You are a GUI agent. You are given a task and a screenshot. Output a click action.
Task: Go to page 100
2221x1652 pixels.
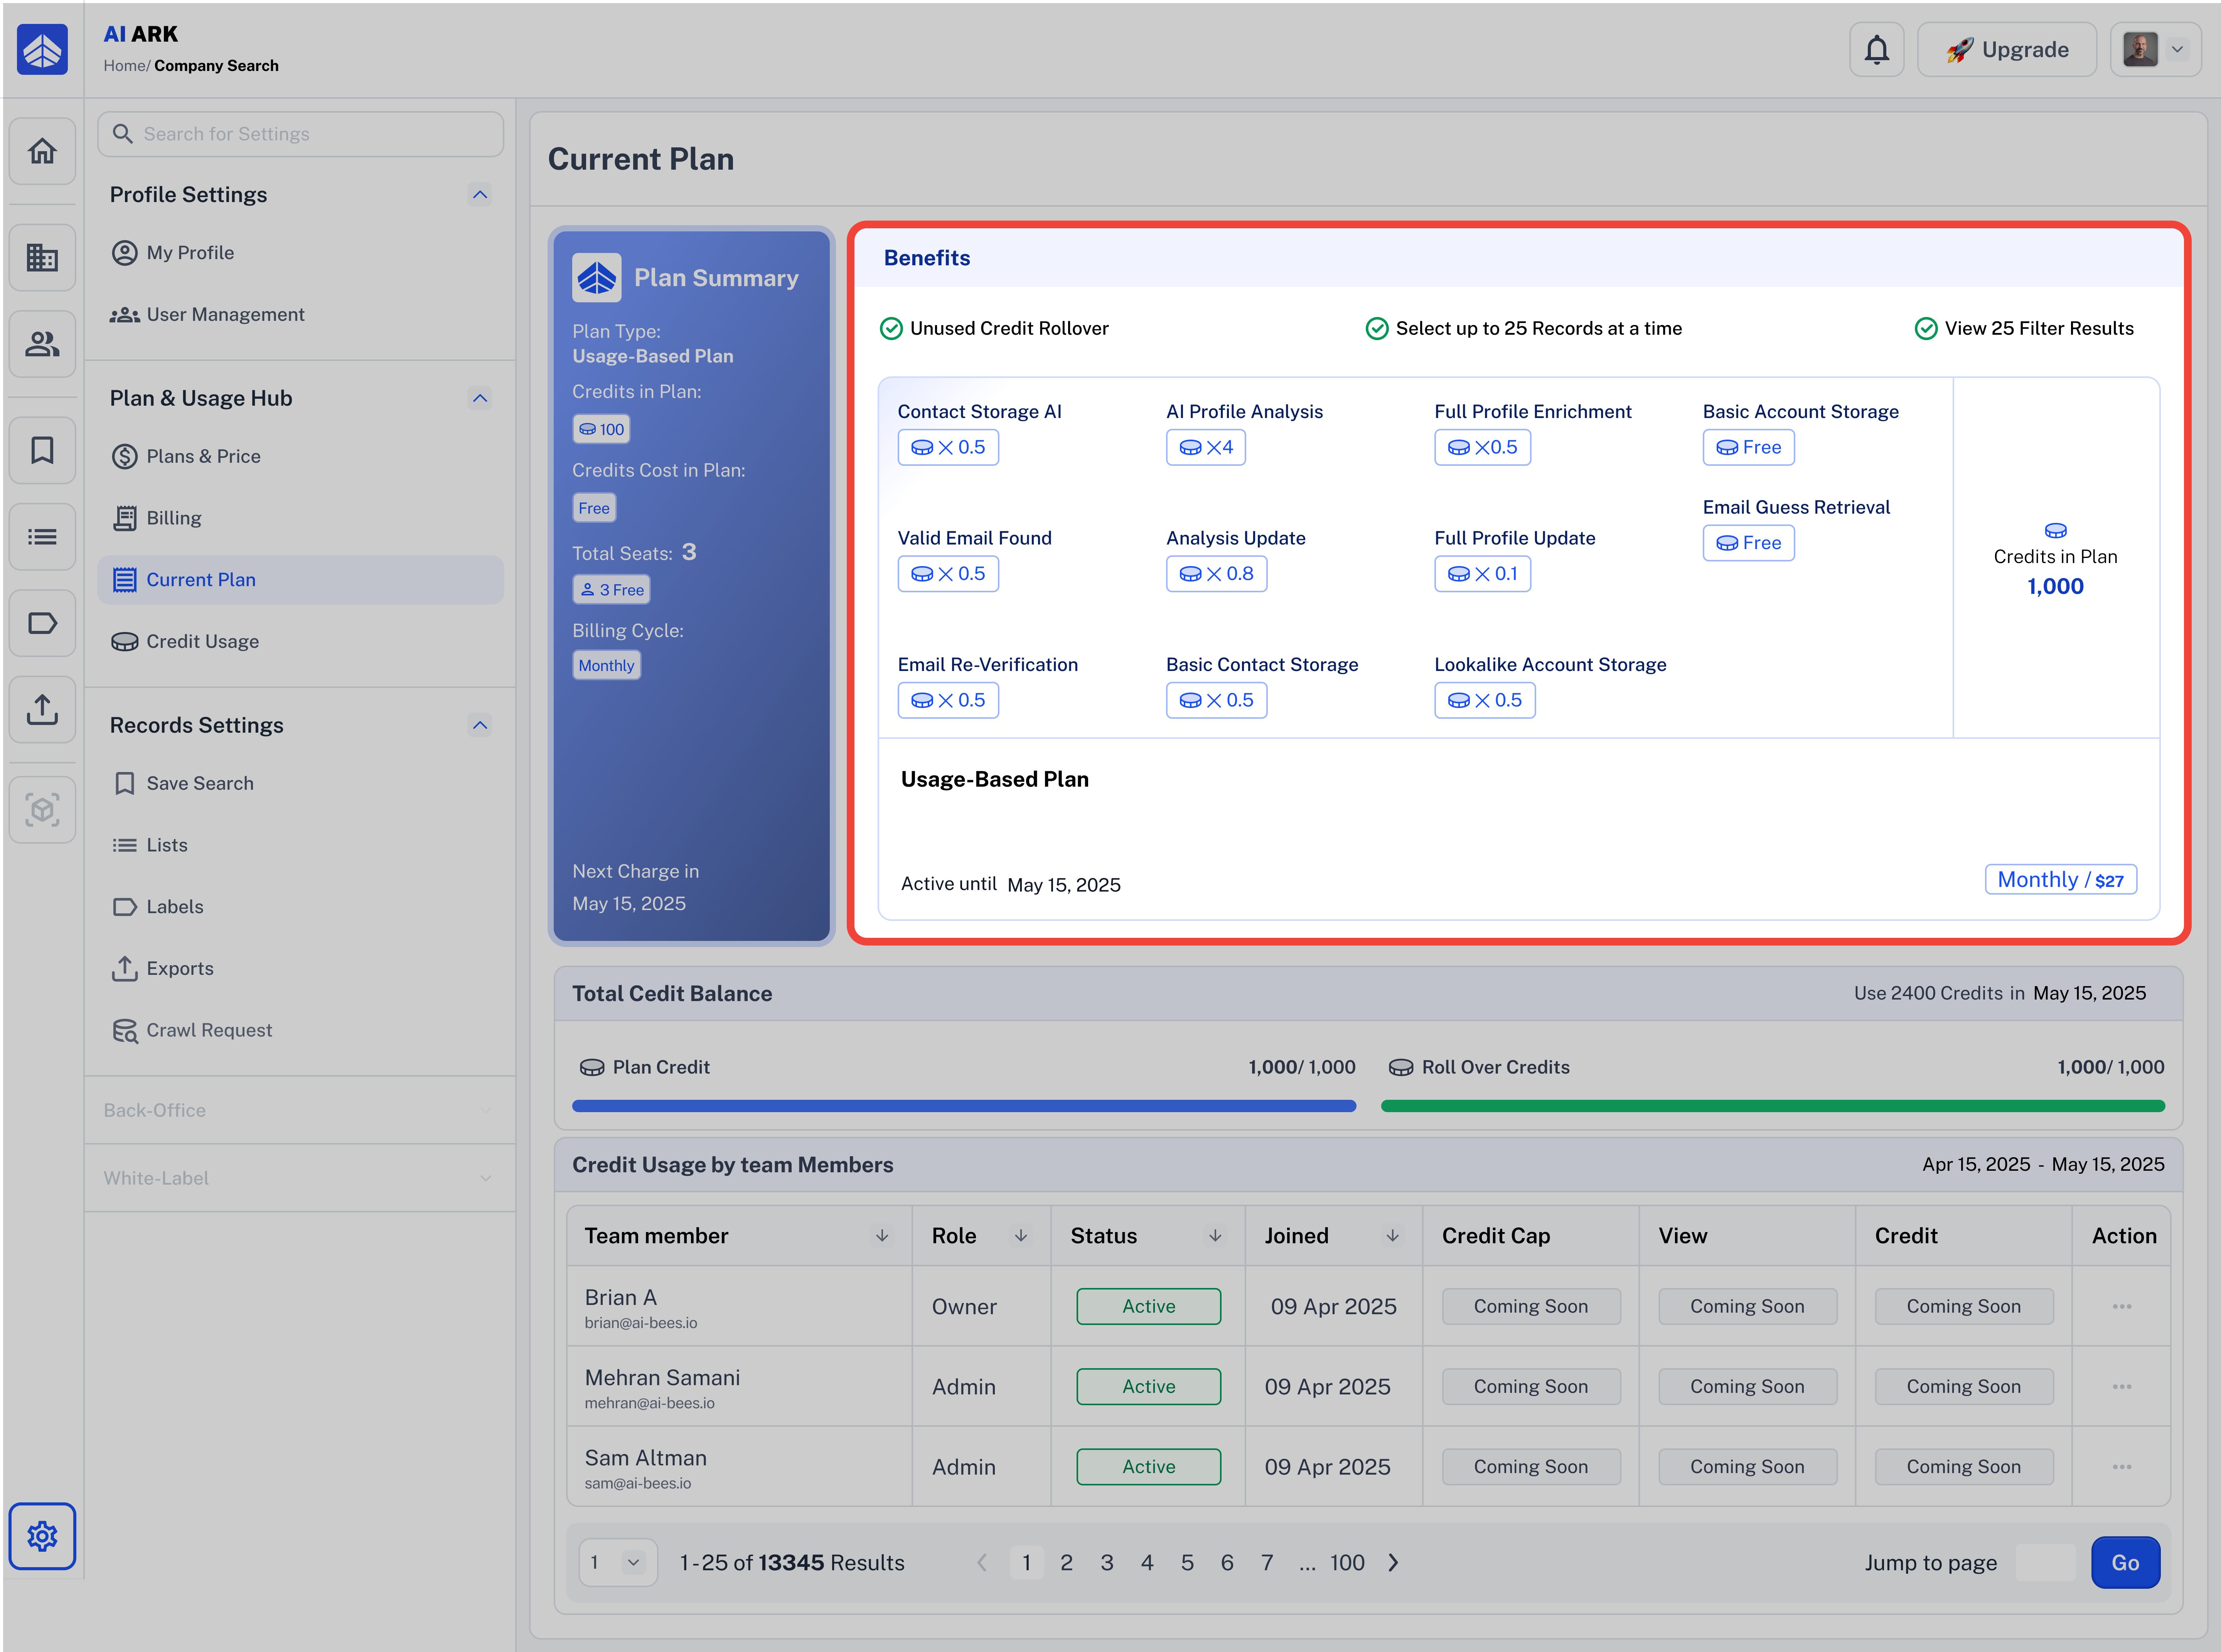[x=1347, y=1562]
